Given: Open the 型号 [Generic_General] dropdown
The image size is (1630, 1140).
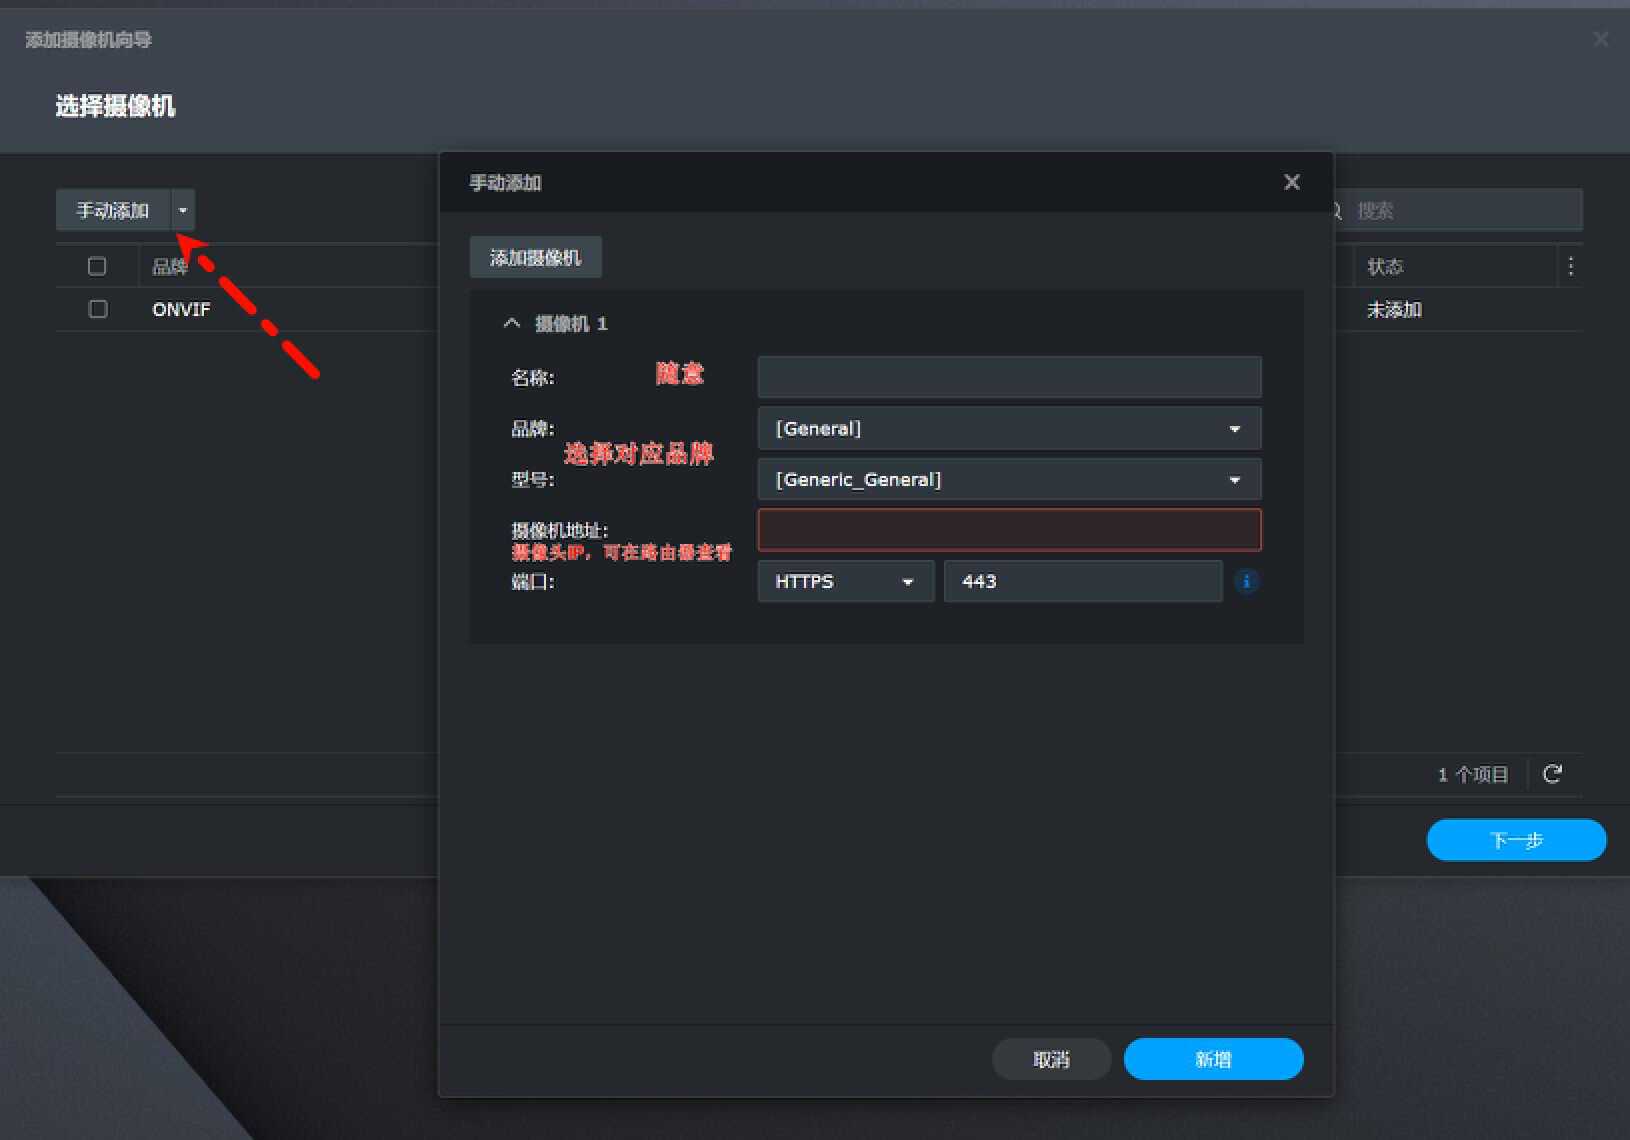Looking at the screenshot, I should point(1008,480).
